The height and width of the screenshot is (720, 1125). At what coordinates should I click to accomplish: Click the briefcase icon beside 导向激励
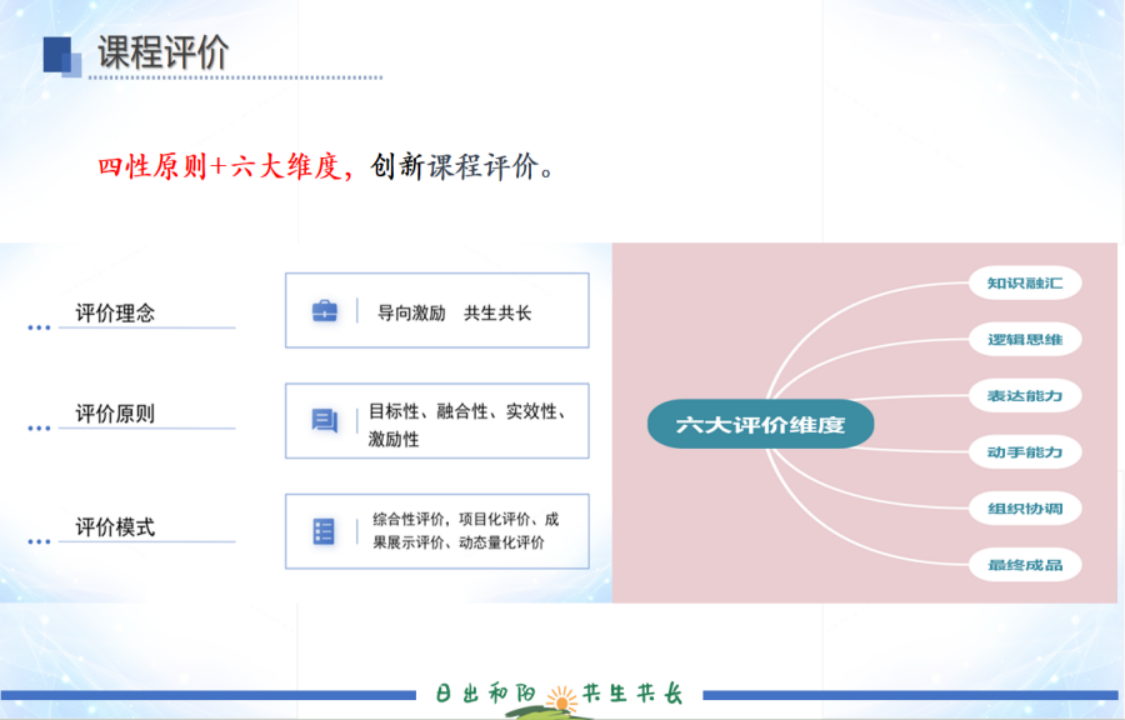pyautogui.click(x=324, y=311)
